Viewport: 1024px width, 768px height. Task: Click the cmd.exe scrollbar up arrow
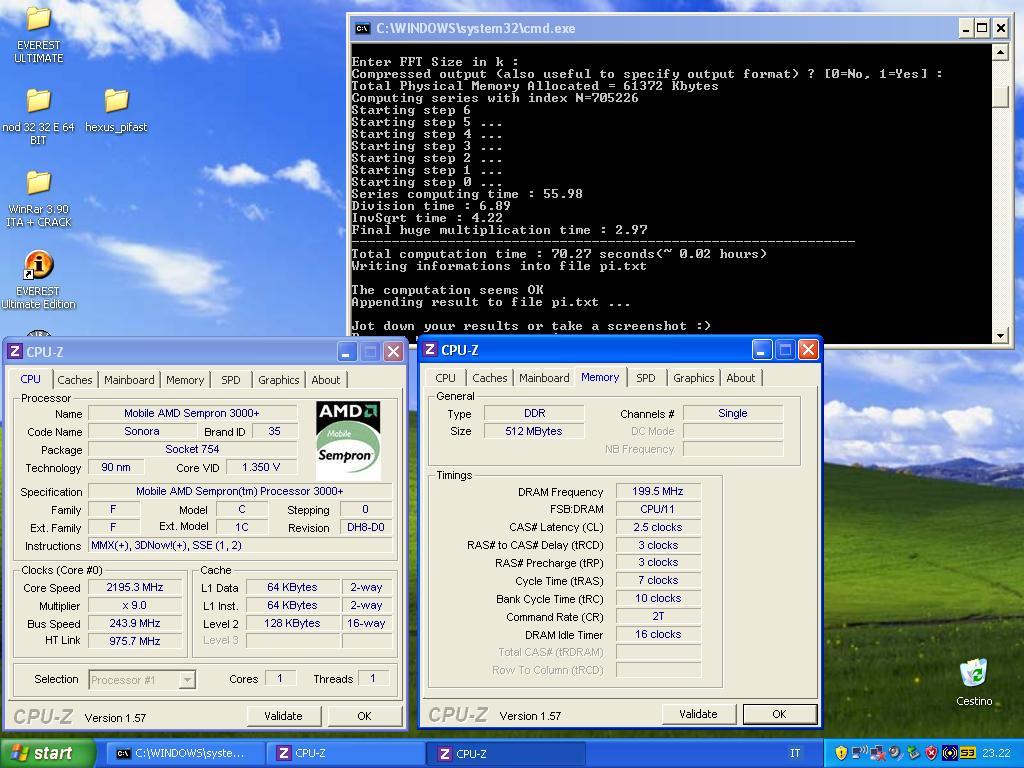point(1000,52)
